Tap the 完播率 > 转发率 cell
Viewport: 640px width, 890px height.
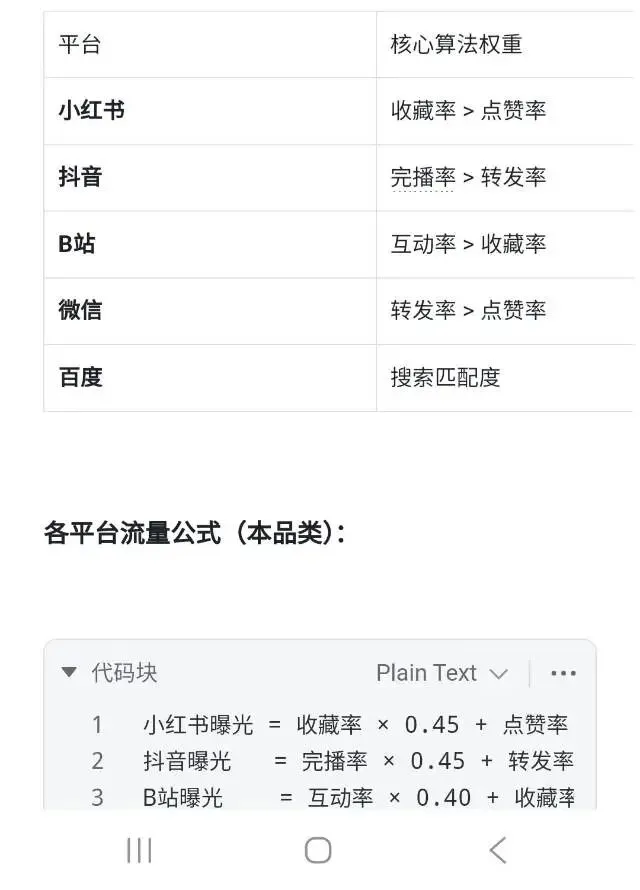tap(468, 177)
